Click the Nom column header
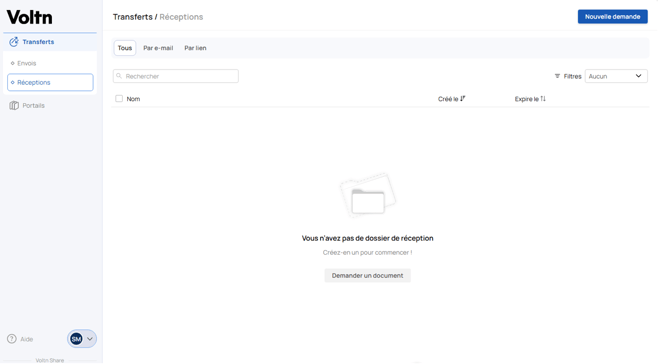670x364 pixels. (x=133, y=99)
